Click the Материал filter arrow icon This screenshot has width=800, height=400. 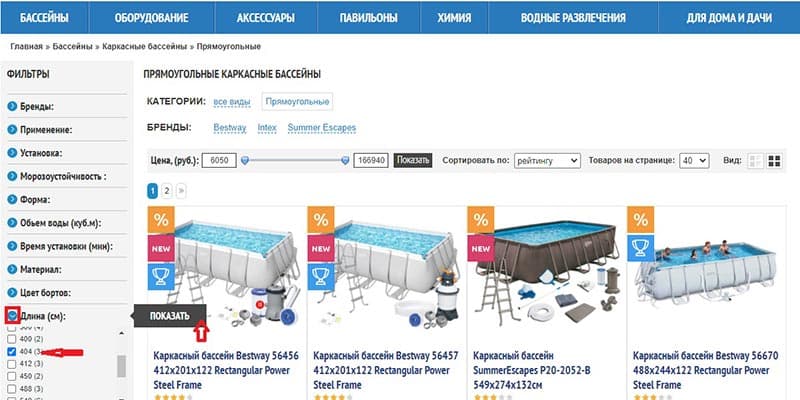12,269
